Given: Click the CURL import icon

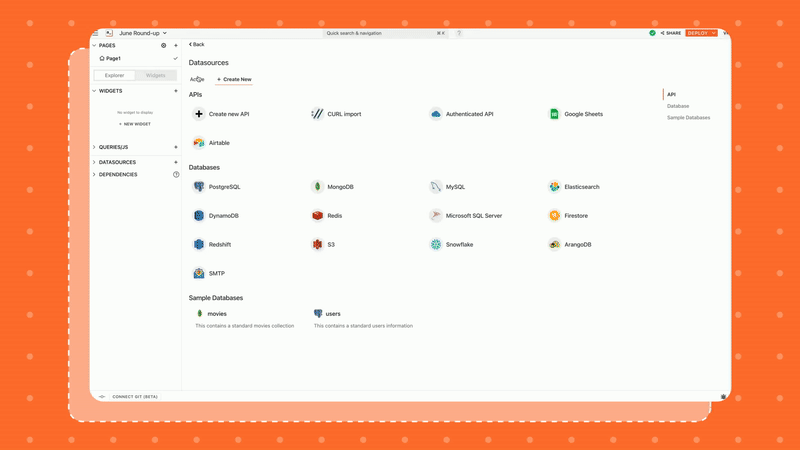Looking at the screenshot, I should [x=317, y=114].
